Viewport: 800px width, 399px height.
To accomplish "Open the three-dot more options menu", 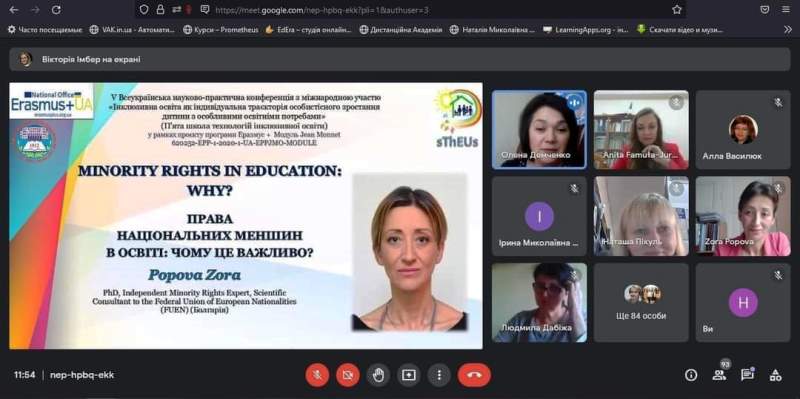I will click(439, 376).
